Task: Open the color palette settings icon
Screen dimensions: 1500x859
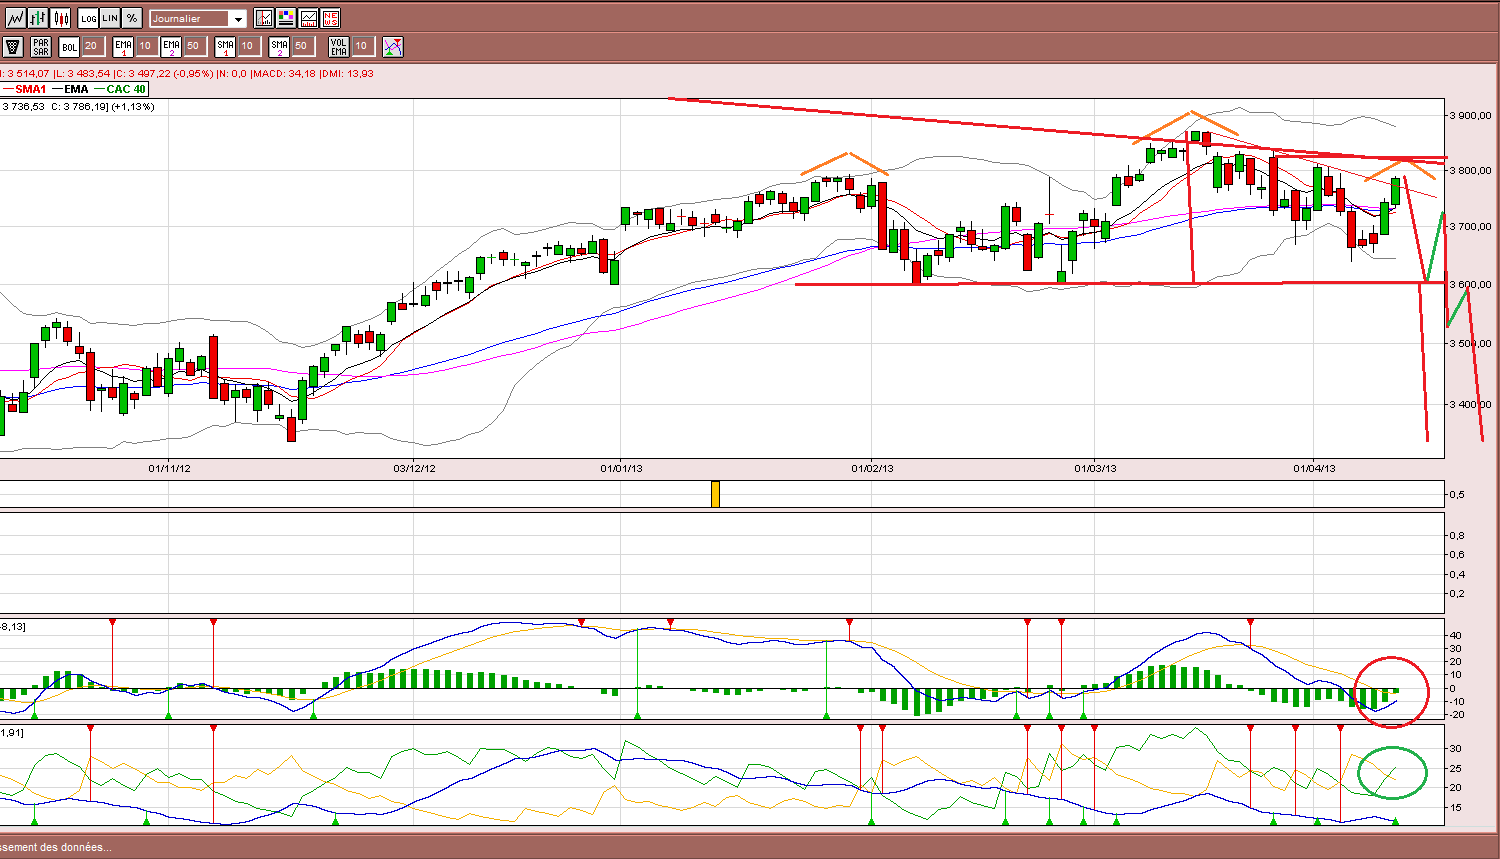Action: tap(286, 18)
